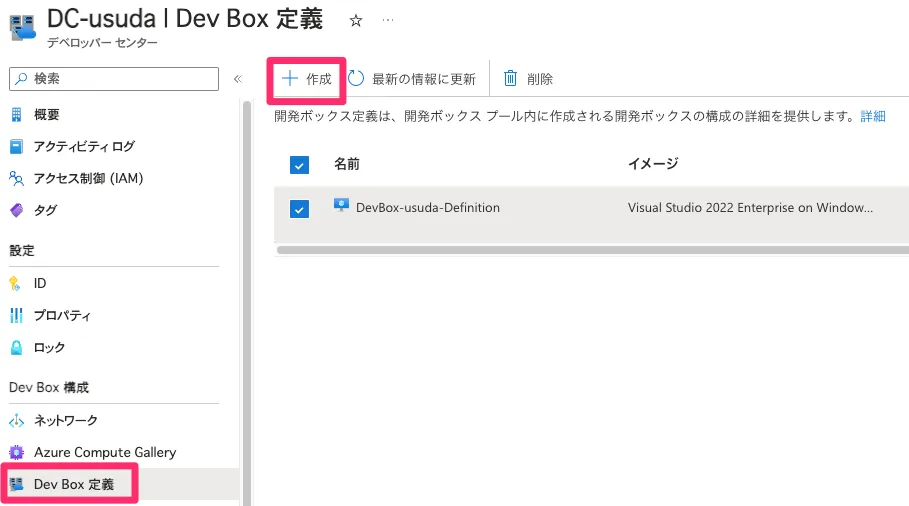Click the 概要 building icon
909x506 pixels.
[16, 115]
